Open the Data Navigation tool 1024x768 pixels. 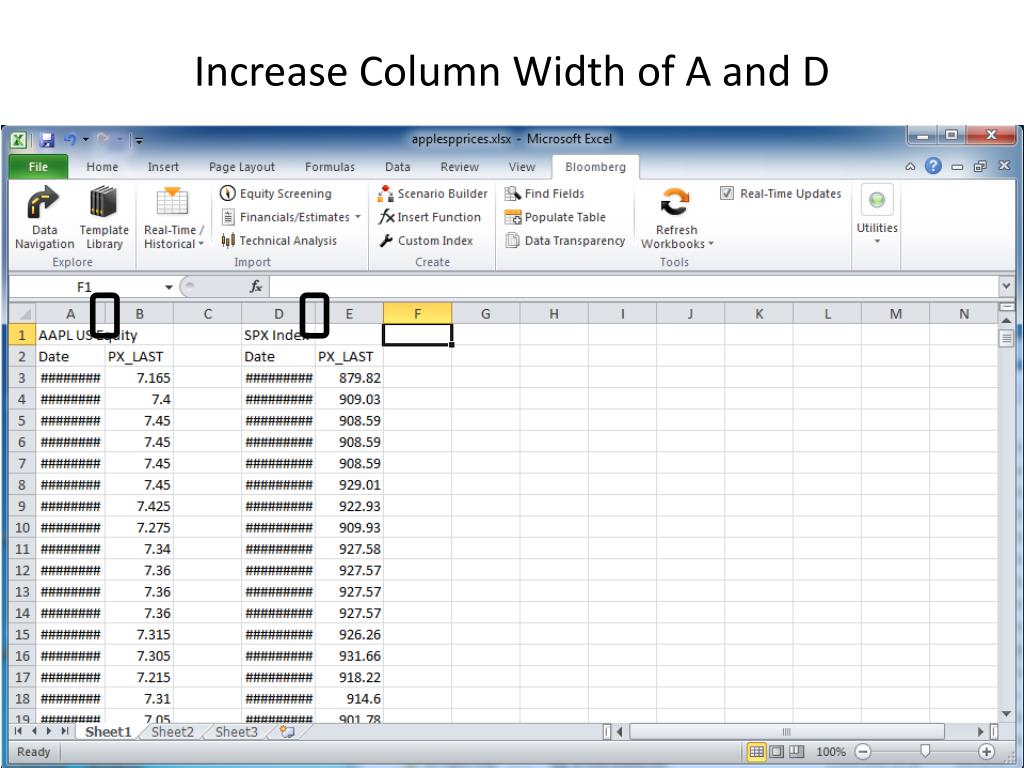coord(44,218)
